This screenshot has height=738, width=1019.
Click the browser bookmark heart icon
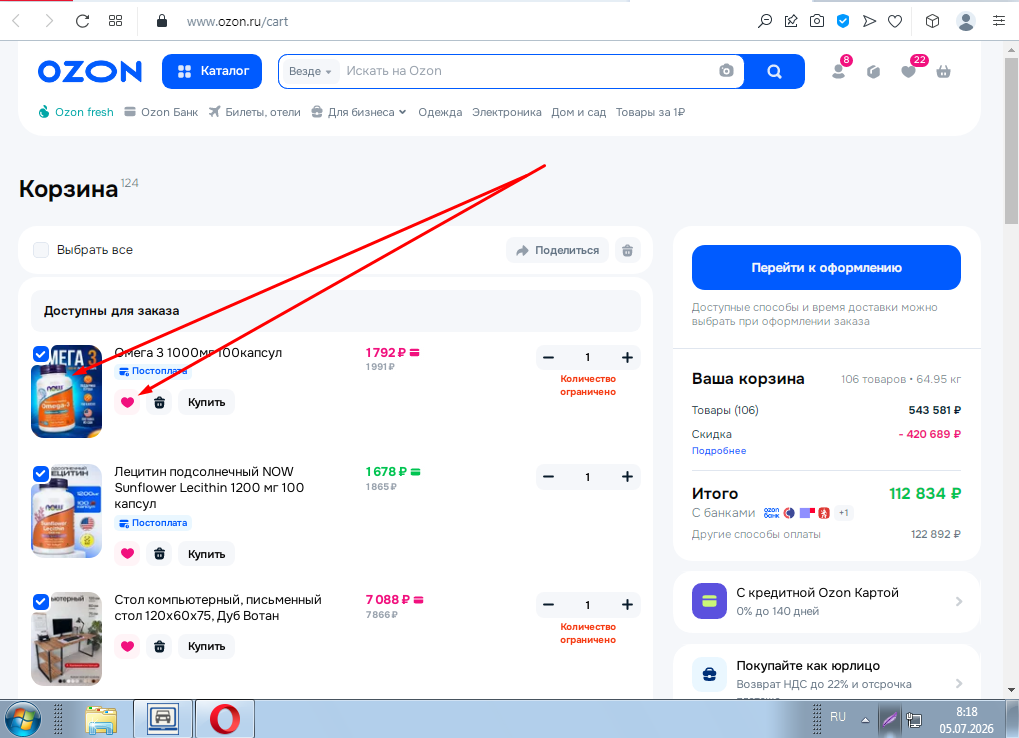pyautogui.click(x=895, y=21)
